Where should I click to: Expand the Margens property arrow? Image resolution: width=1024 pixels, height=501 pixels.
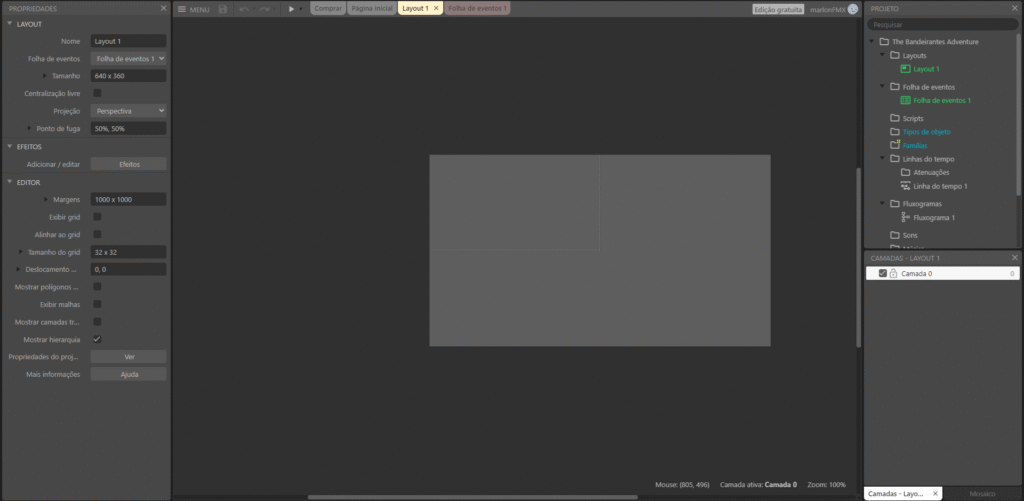pyautogui.click(x=46, y=199)
